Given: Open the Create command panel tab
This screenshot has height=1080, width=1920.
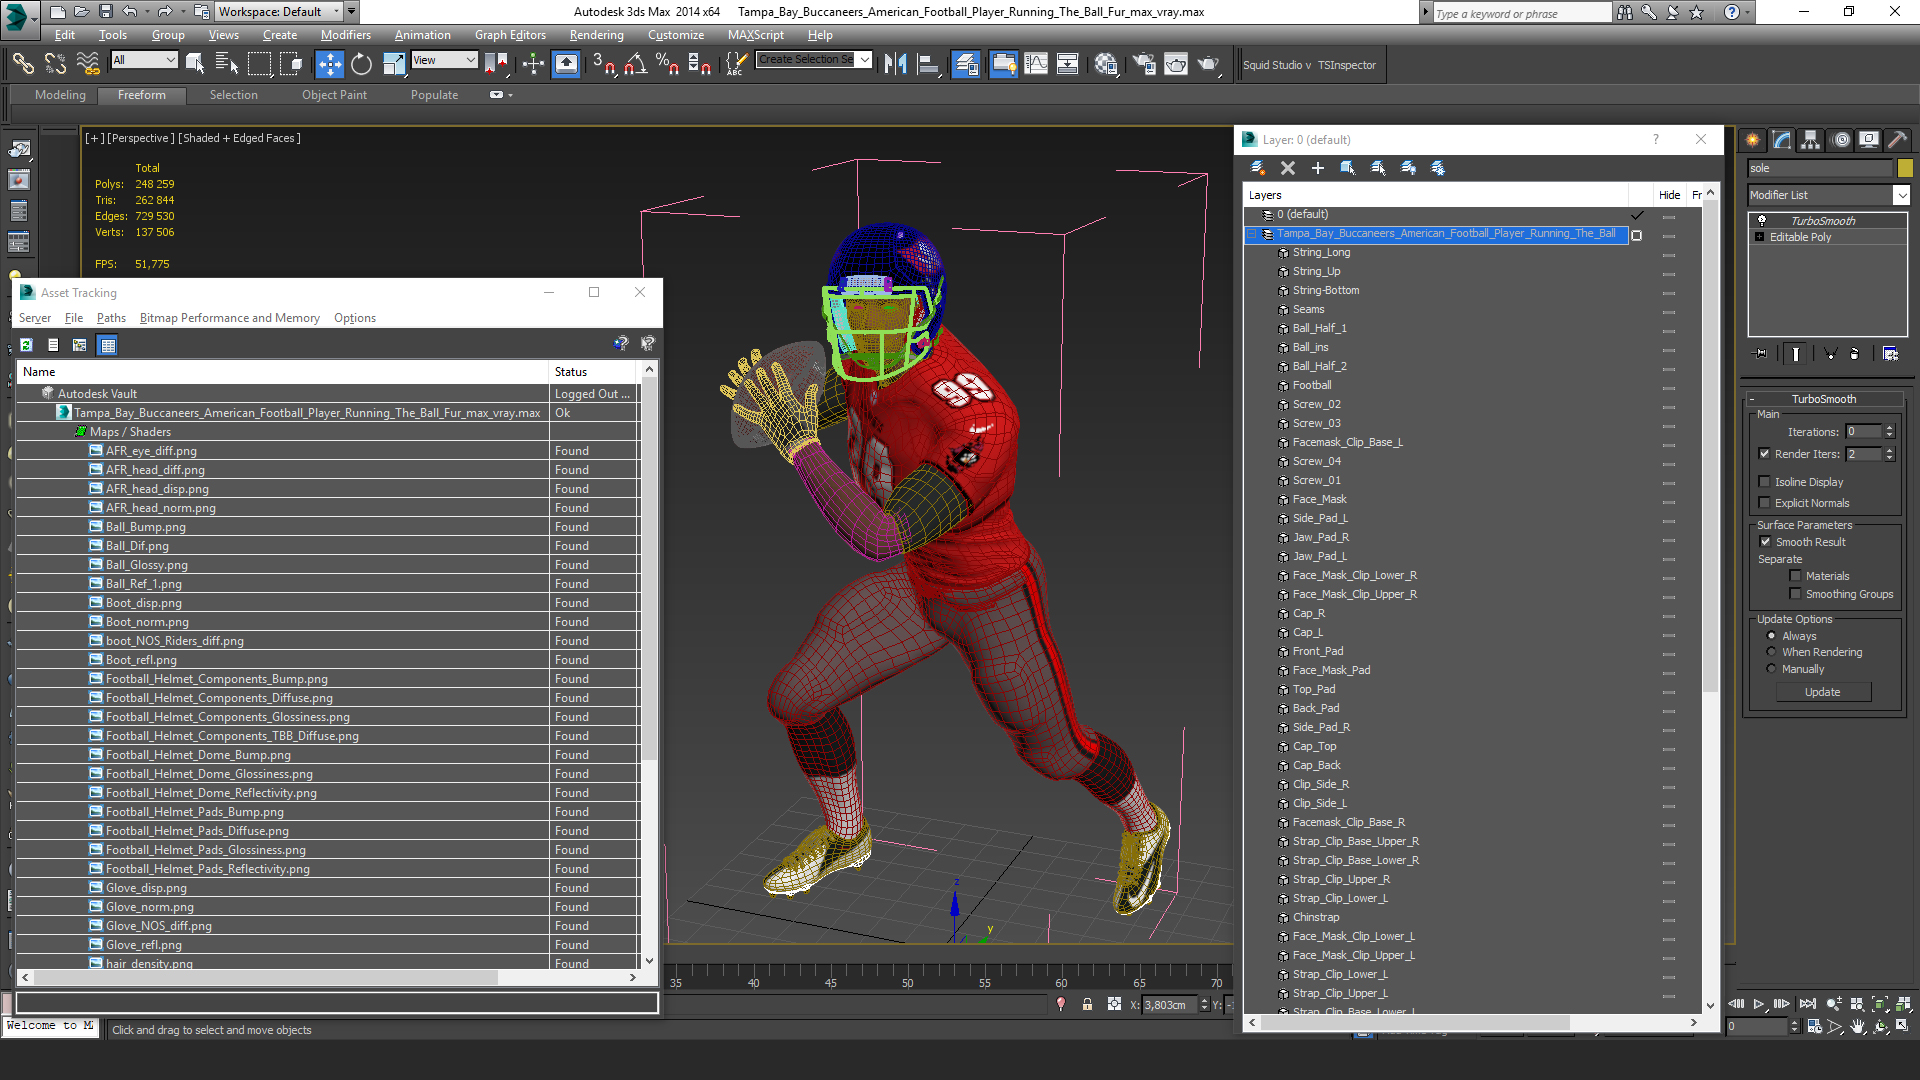Looking at the screenshot, I should 1752,140.
